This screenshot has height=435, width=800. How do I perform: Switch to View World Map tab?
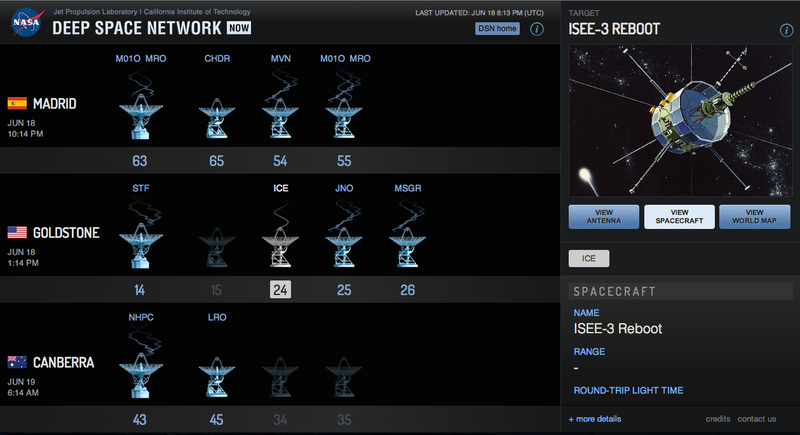(x=755, y=217)
